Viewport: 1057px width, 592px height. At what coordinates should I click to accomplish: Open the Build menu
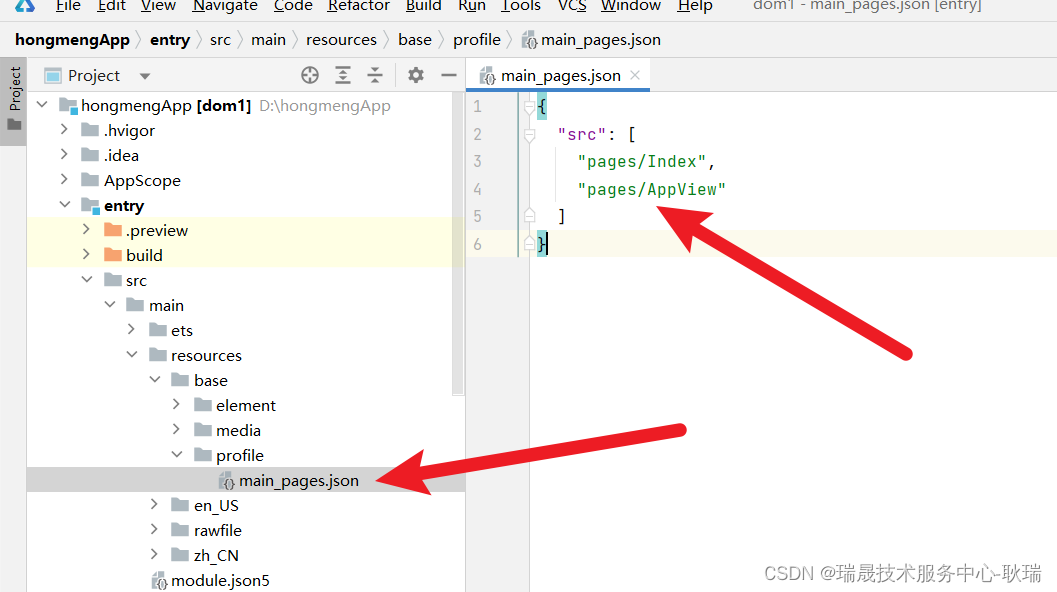423,6
